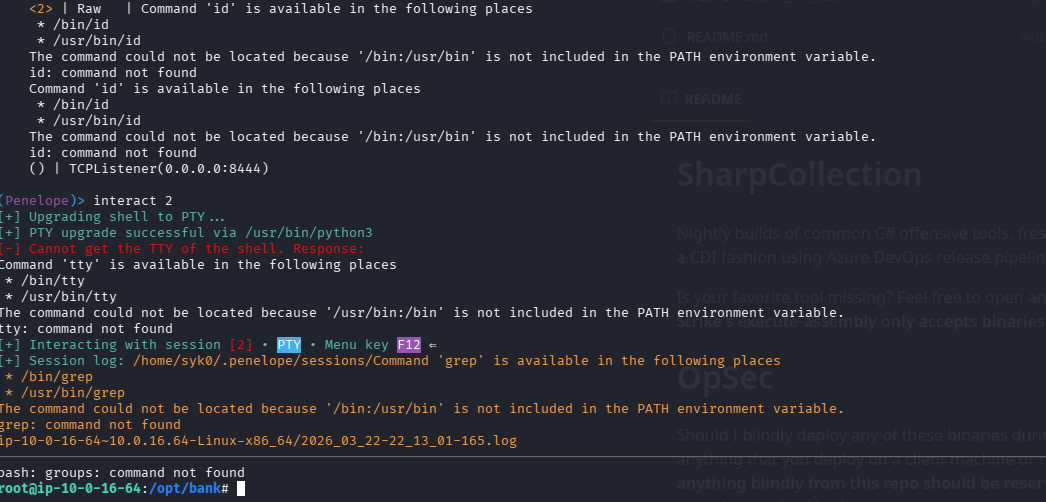This screenshot has height=502, width=1046.
Task: Click the 'bash: groups: command not found' line
Action: 122,473
